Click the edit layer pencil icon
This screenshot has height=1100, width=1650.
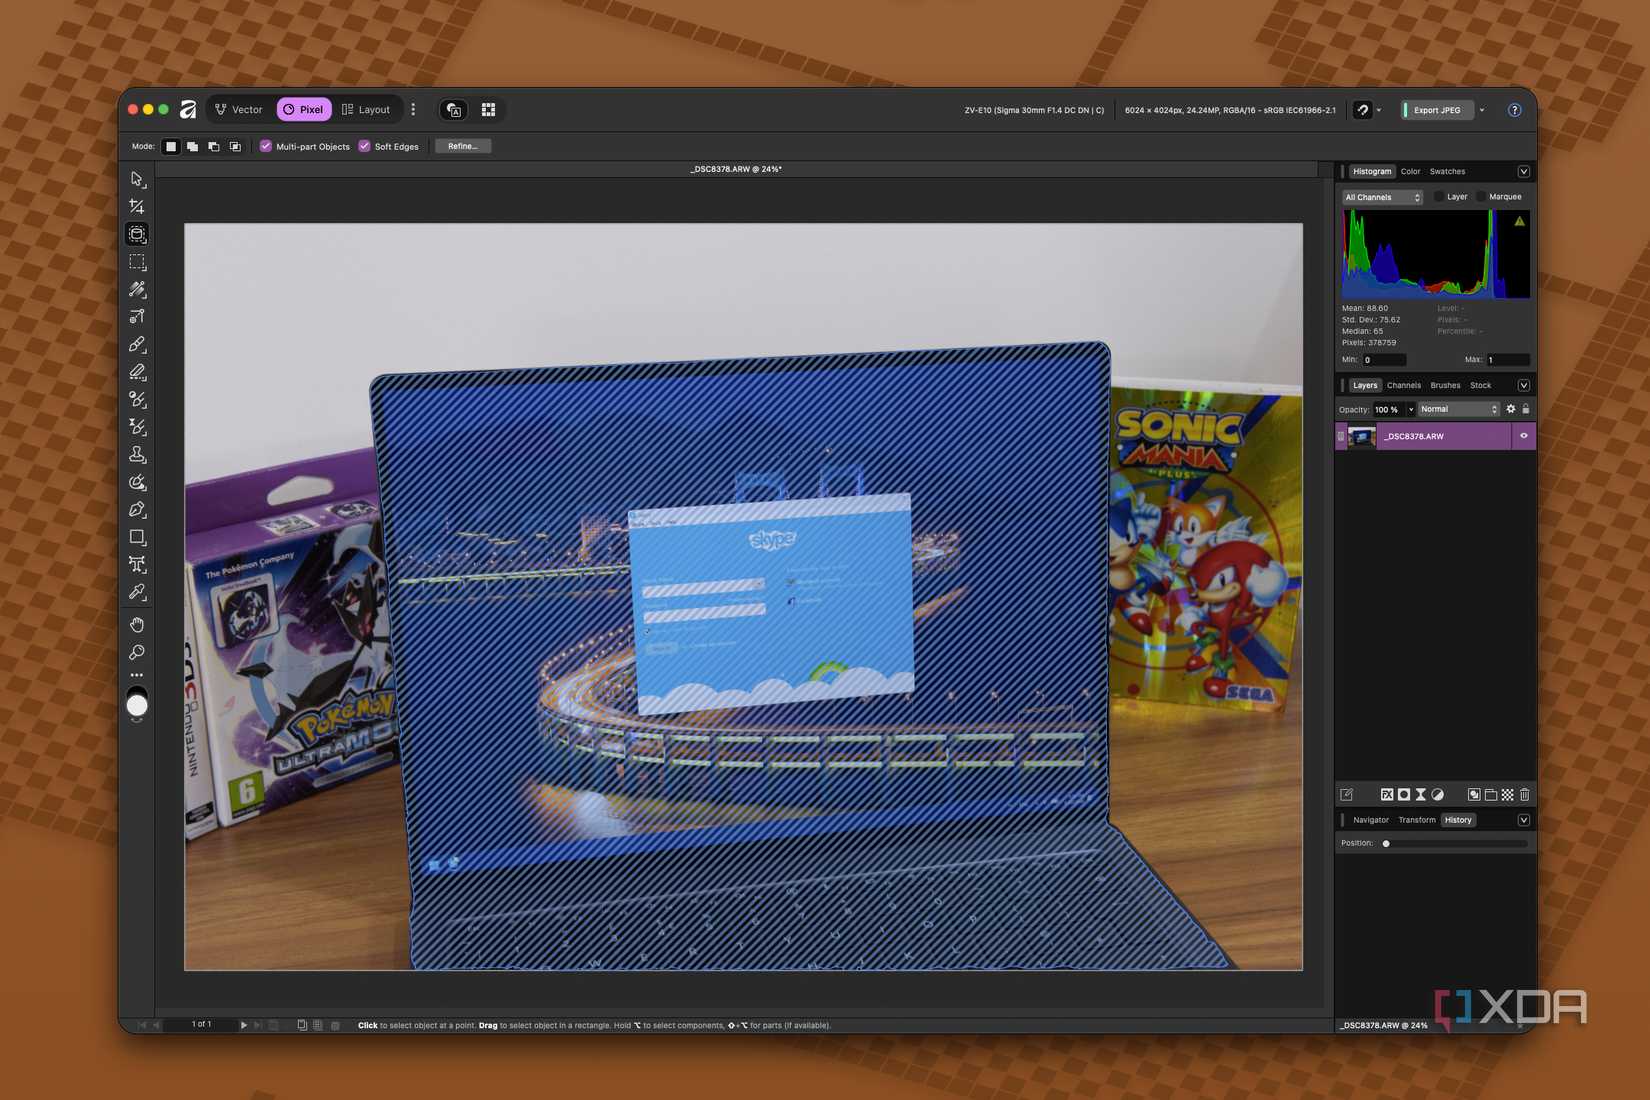tap(1347, 795)
